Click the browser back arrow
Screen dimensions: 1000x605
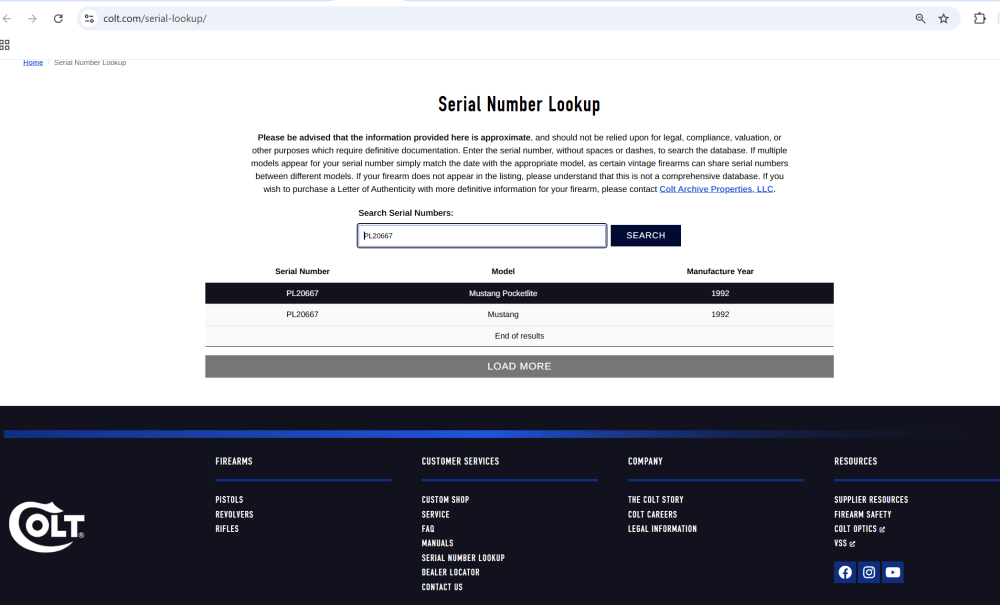7,18
